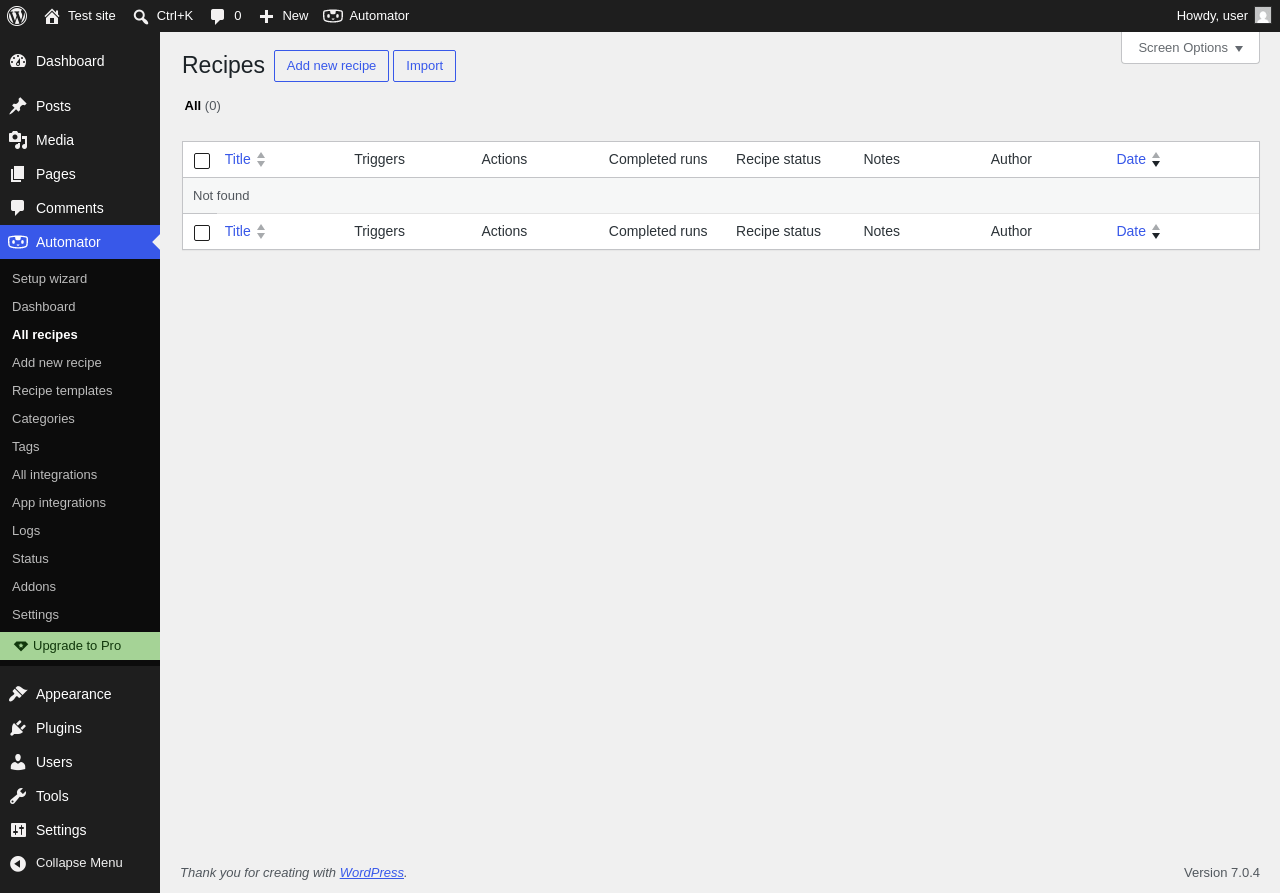Tick the select-all checkbox in table header
Viewport: 1280px width, 893px height.
(202, 161)
